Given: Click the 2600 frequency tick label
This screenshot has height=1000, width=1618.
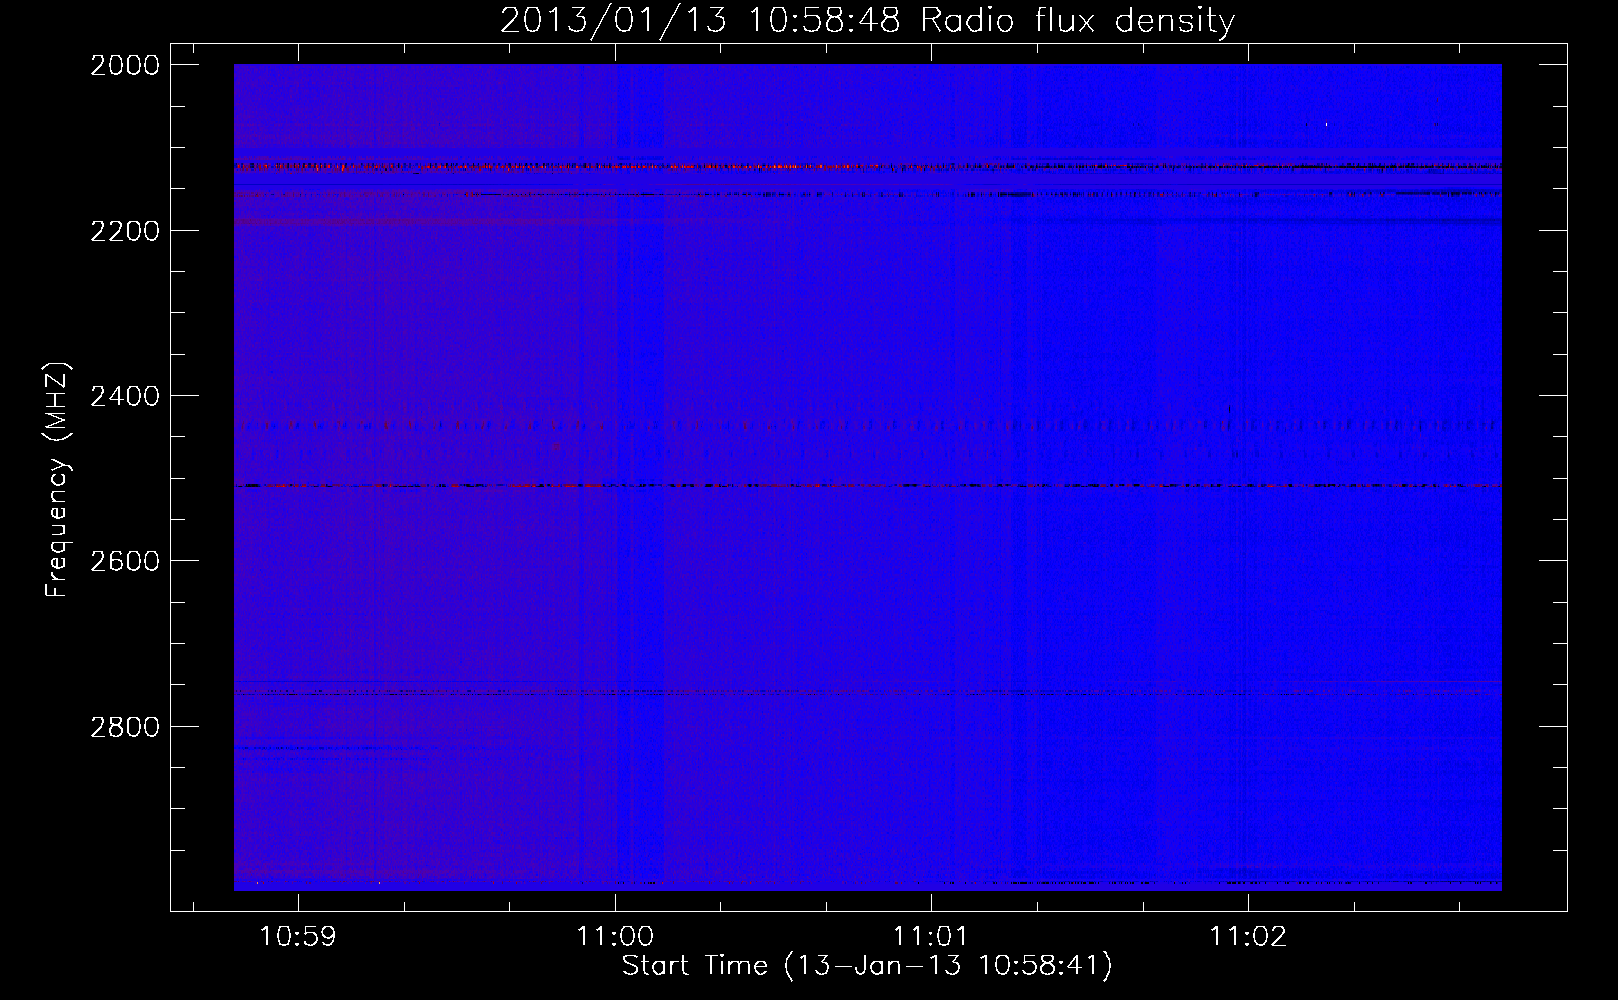Looking at the screenshot, I should pyautogui.click(x=125, y=561).
